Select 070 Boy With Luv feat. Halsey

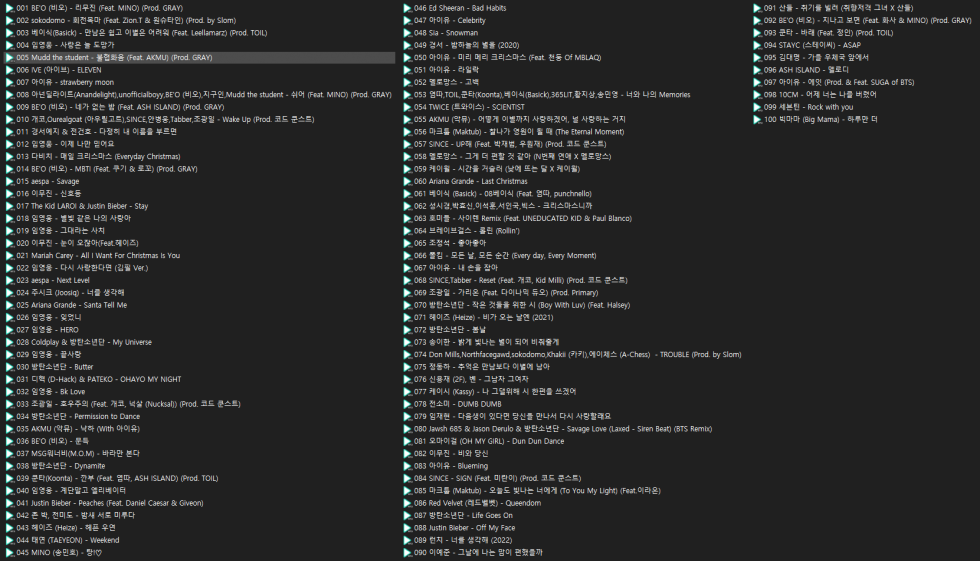tap(522, 305)
